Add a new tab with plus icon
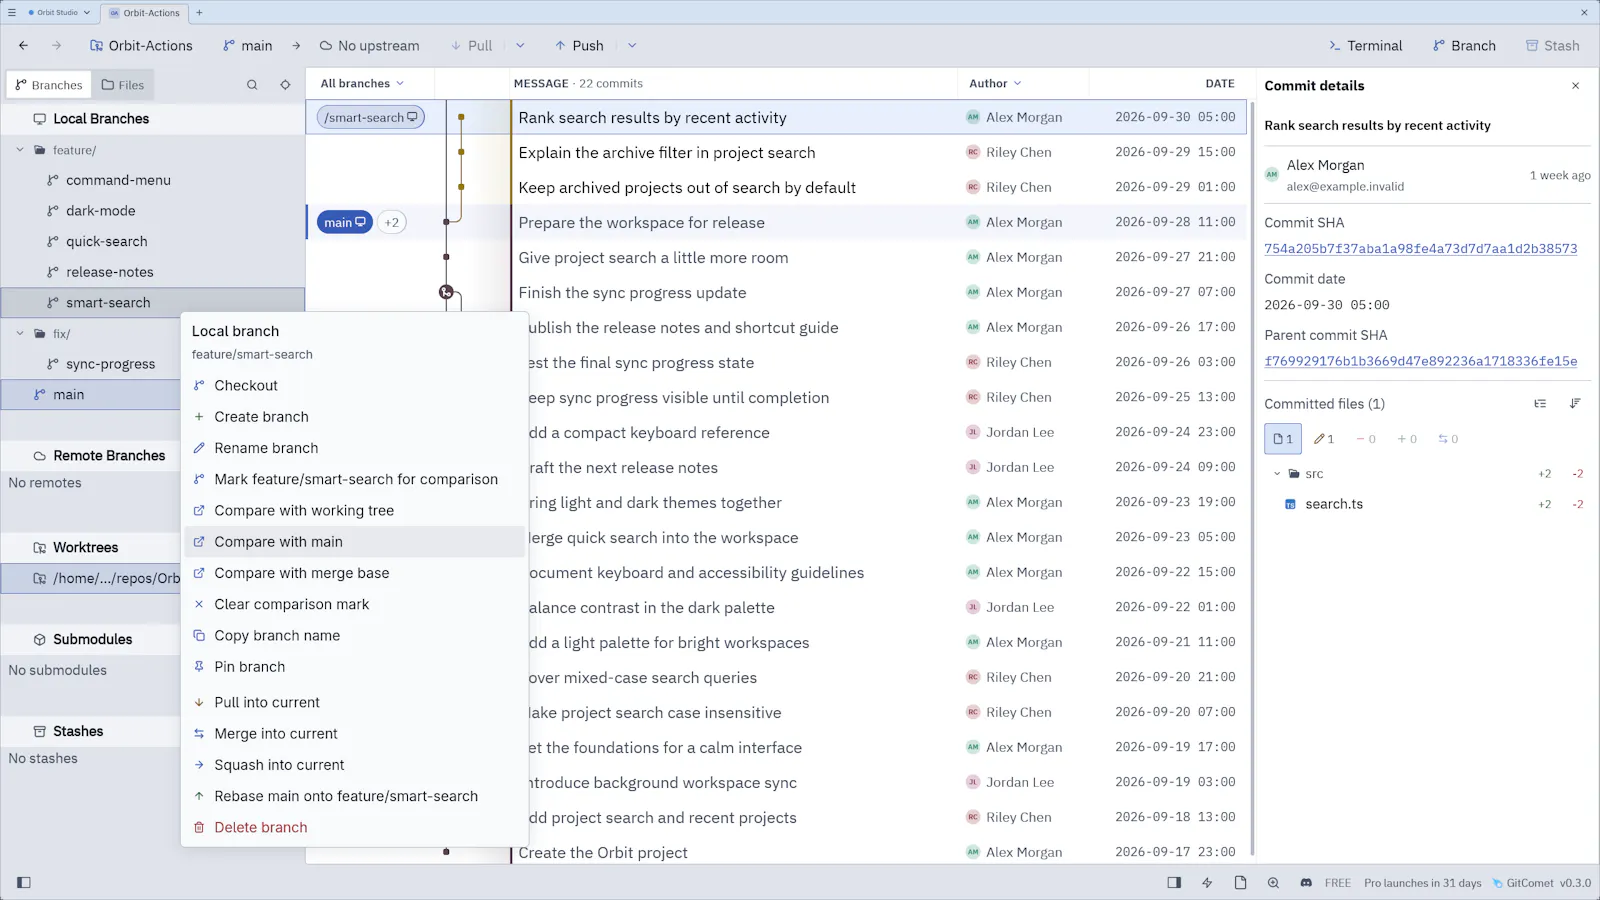Image resolution: width=1600 pixels, height=900 pixels. 199,13
